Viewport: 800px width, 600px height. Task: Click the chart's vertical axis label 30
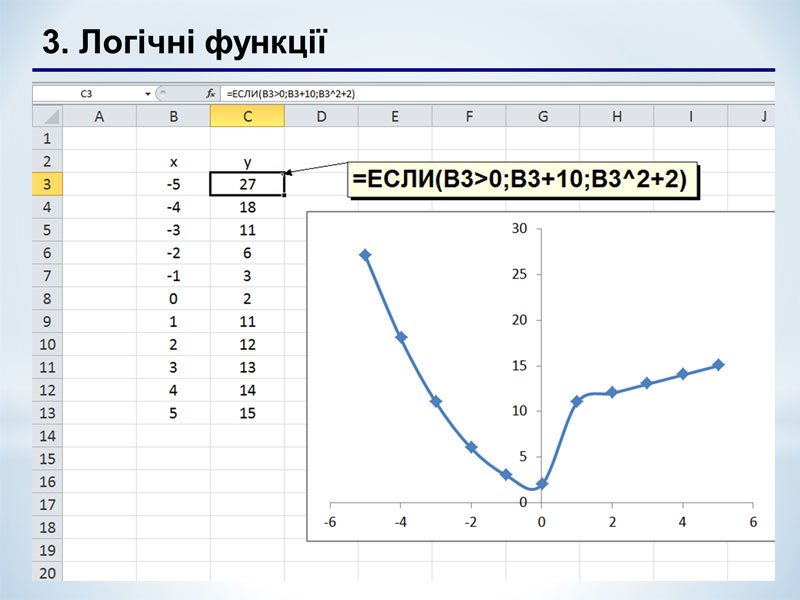(x=518, y=229)
